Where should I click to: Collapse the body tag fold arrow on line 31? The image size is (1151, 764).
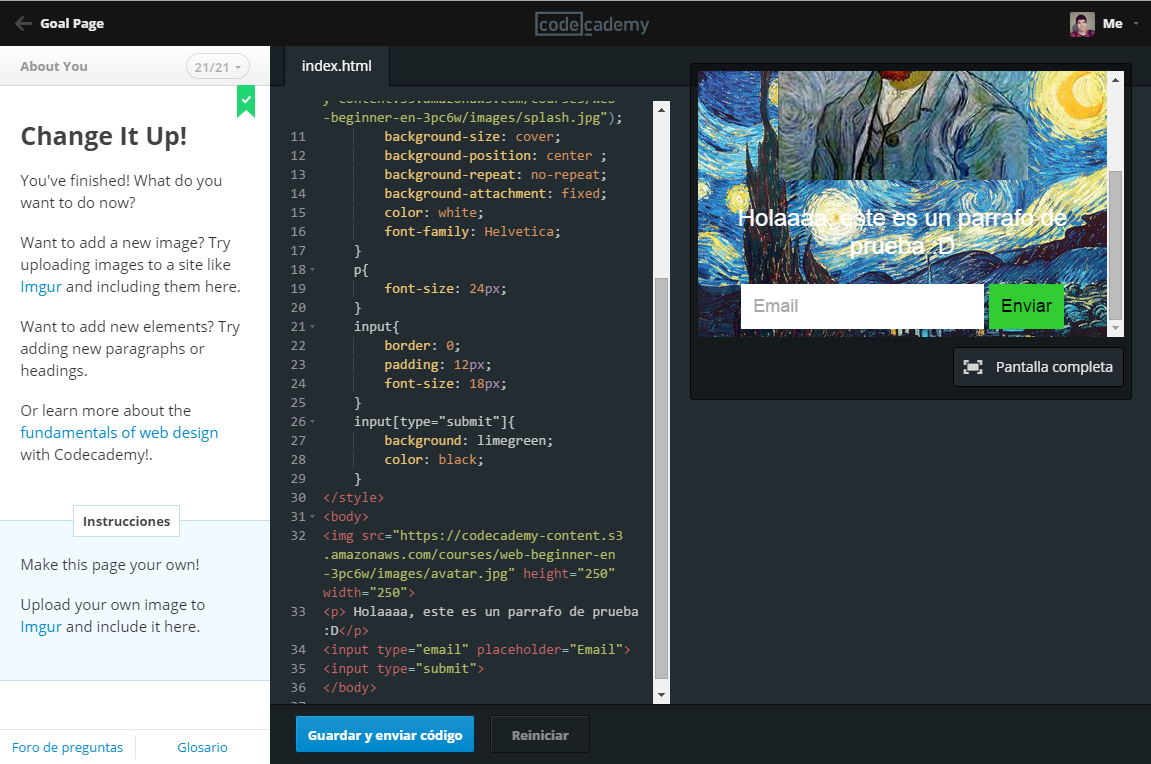pos(313,517)
